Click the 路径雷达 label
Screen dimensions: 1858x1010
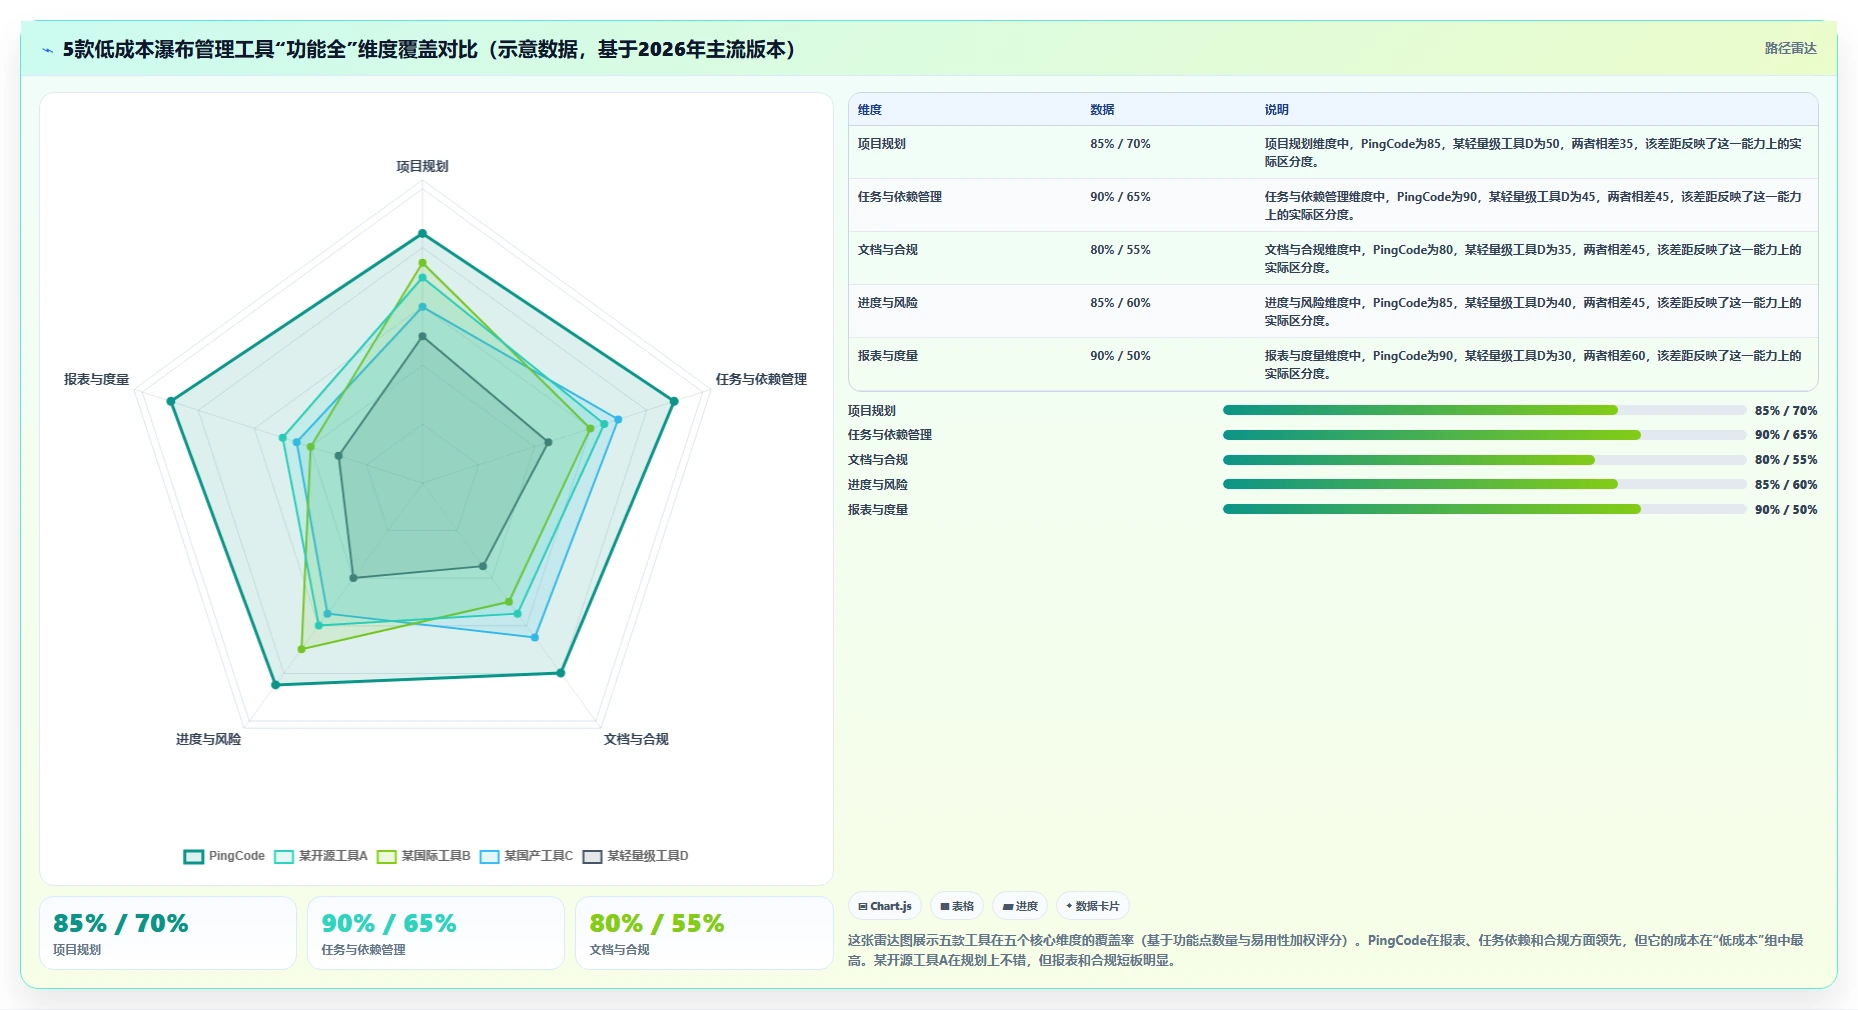pyautogui.click(x=1790, y=48)
